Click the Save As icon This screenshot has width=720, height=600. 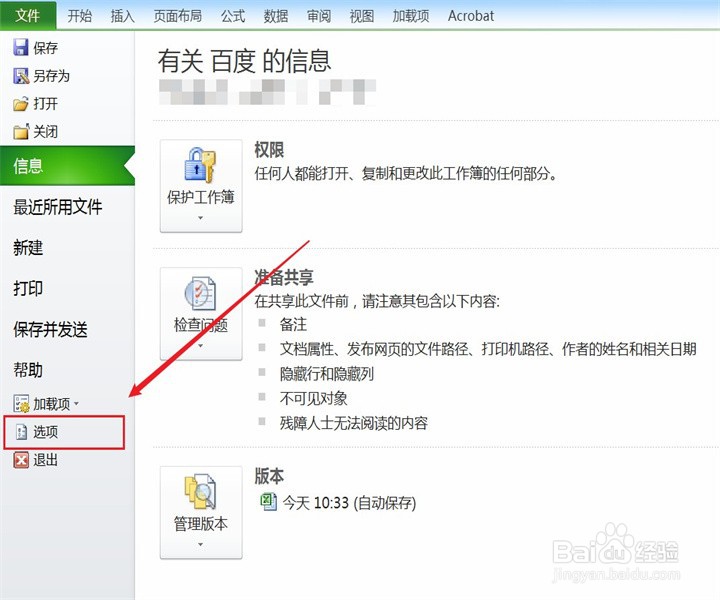click(21, 76)
